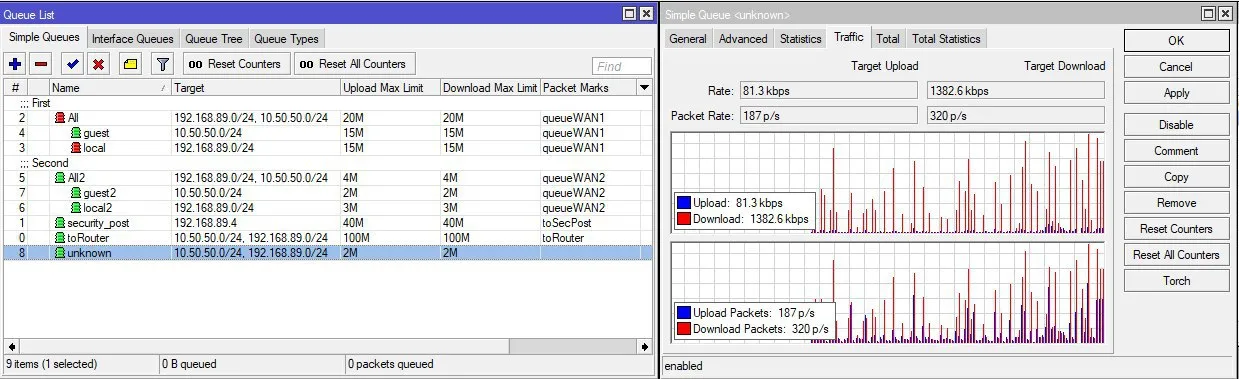Open the Interface Queues tab
This screenshot has width=1239, height=379.
pyautogui.click(x=133, y=39)
